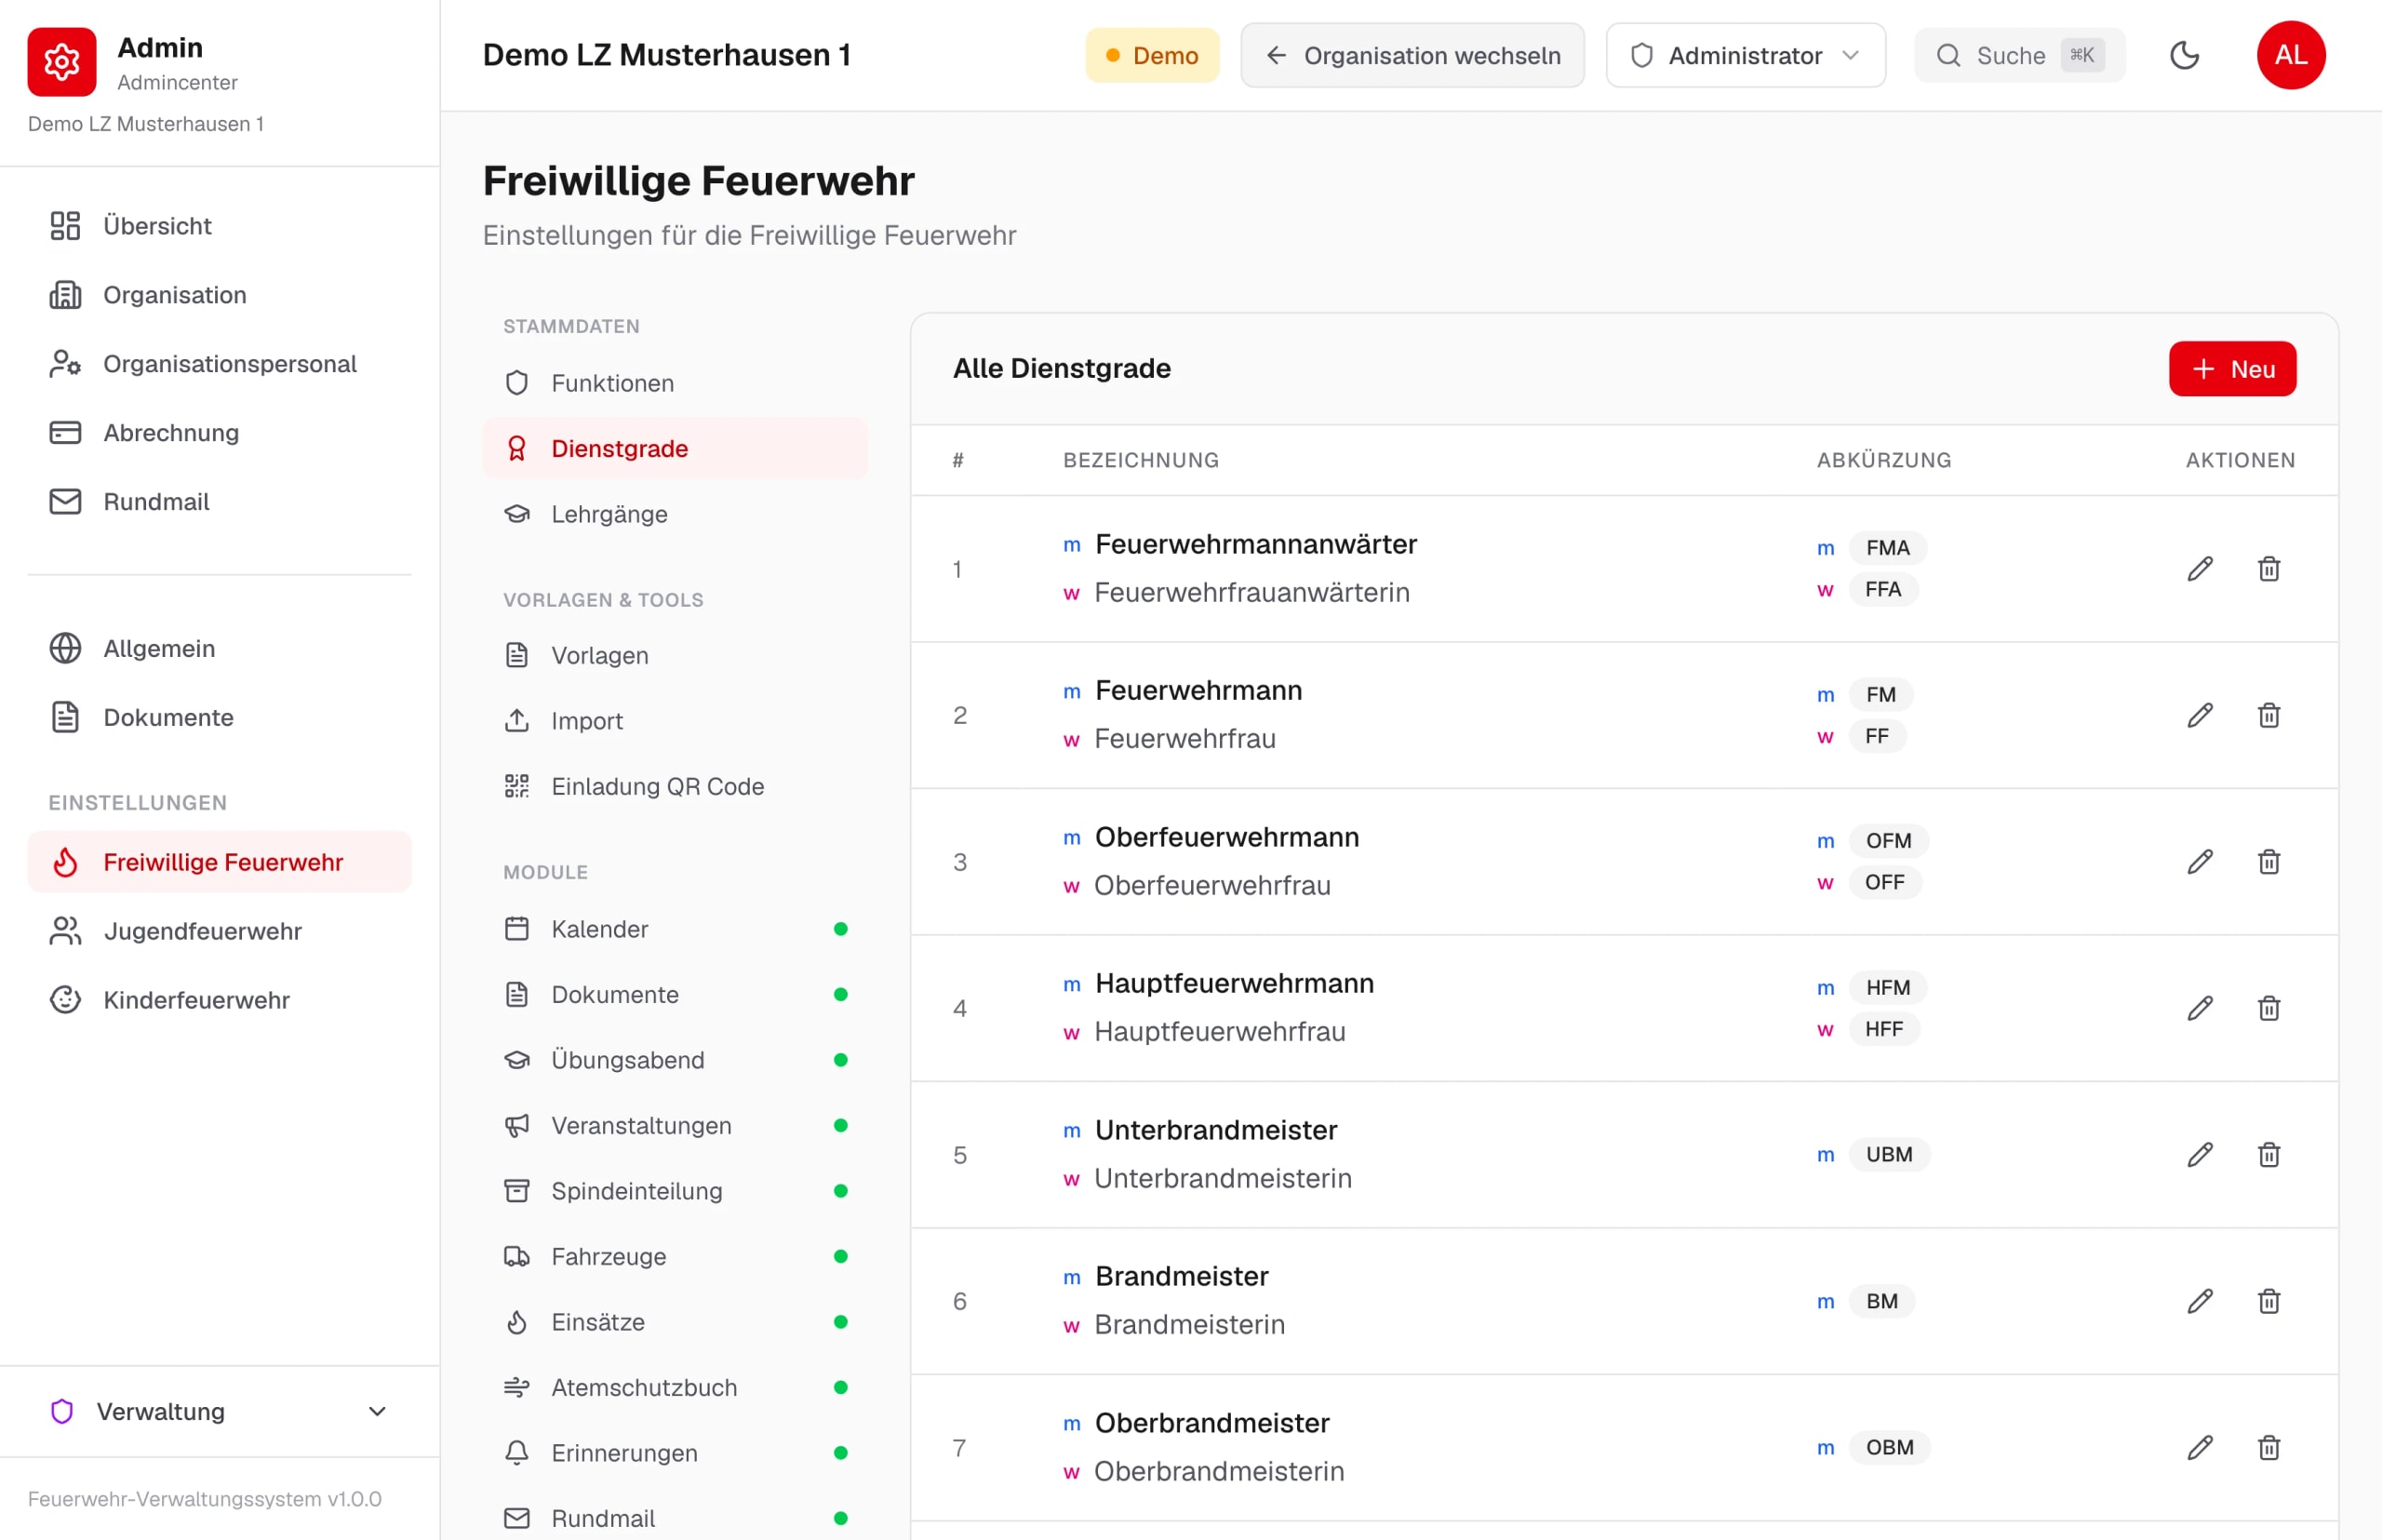Click the Demo badge in header

(x=1152, y=55)
